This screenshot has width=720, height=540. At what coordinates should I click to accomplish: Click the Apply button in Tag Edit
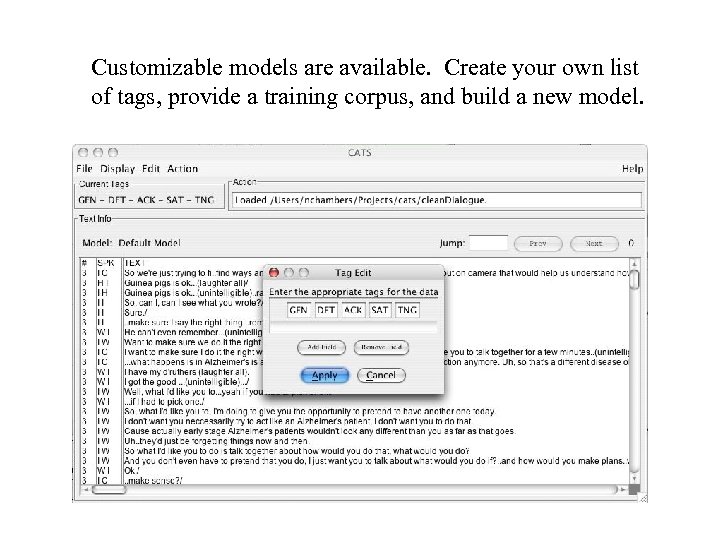(x=325, y=375)
